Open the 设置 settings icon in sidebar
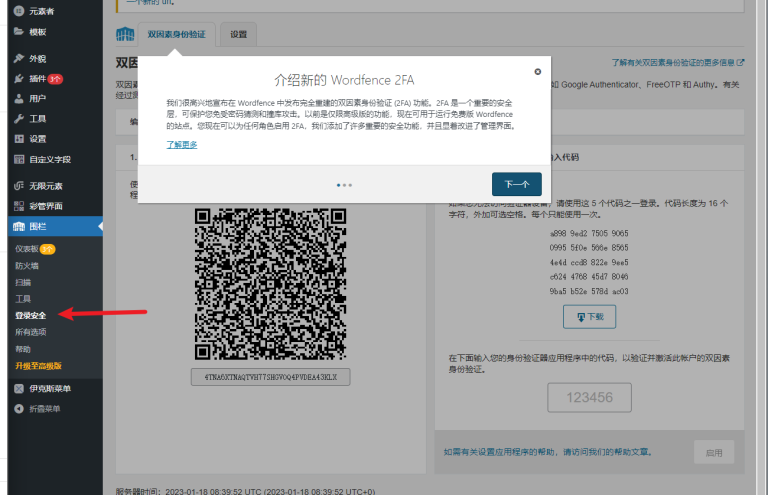 point(19,139)
